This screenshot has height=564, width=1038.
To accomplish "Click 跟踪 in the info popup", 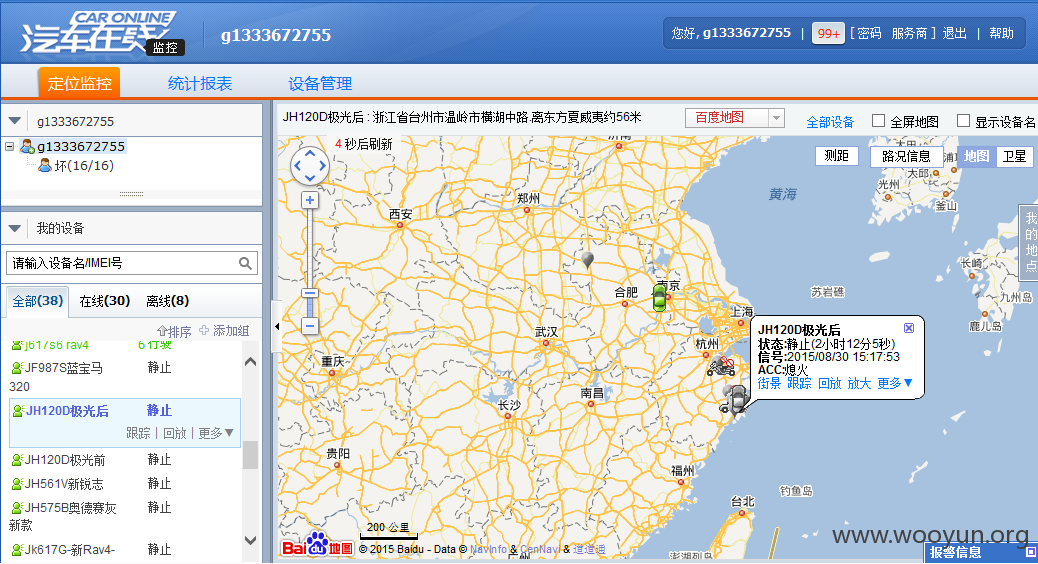I will coord(799,383).
